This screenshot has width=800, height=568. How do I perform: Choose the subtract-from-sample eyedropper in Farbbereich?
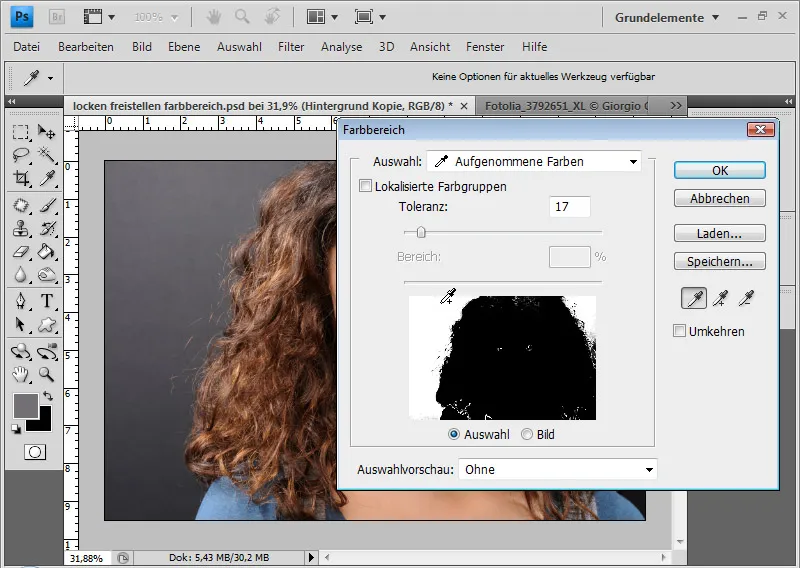(746, 299)
